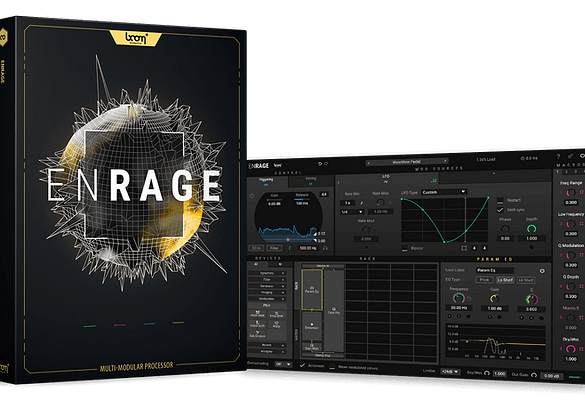
Task: Select the Param Eq module in the rack
Action: click(x=312, y=290)
